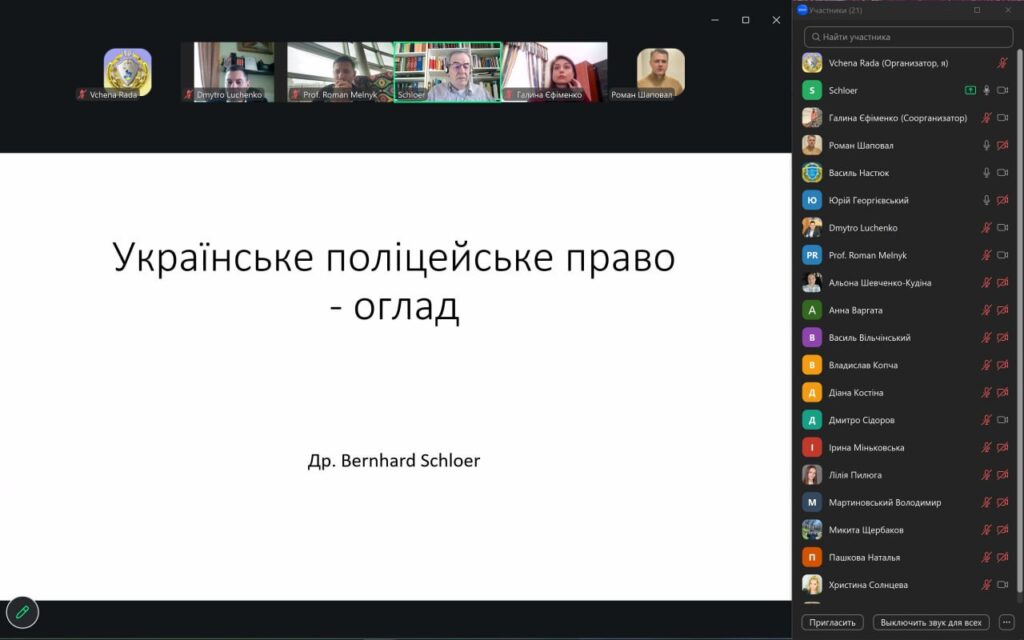Click the camera icon beside Василь Настюк
Screen dimensions: 1024x640
click(1002, 173)
